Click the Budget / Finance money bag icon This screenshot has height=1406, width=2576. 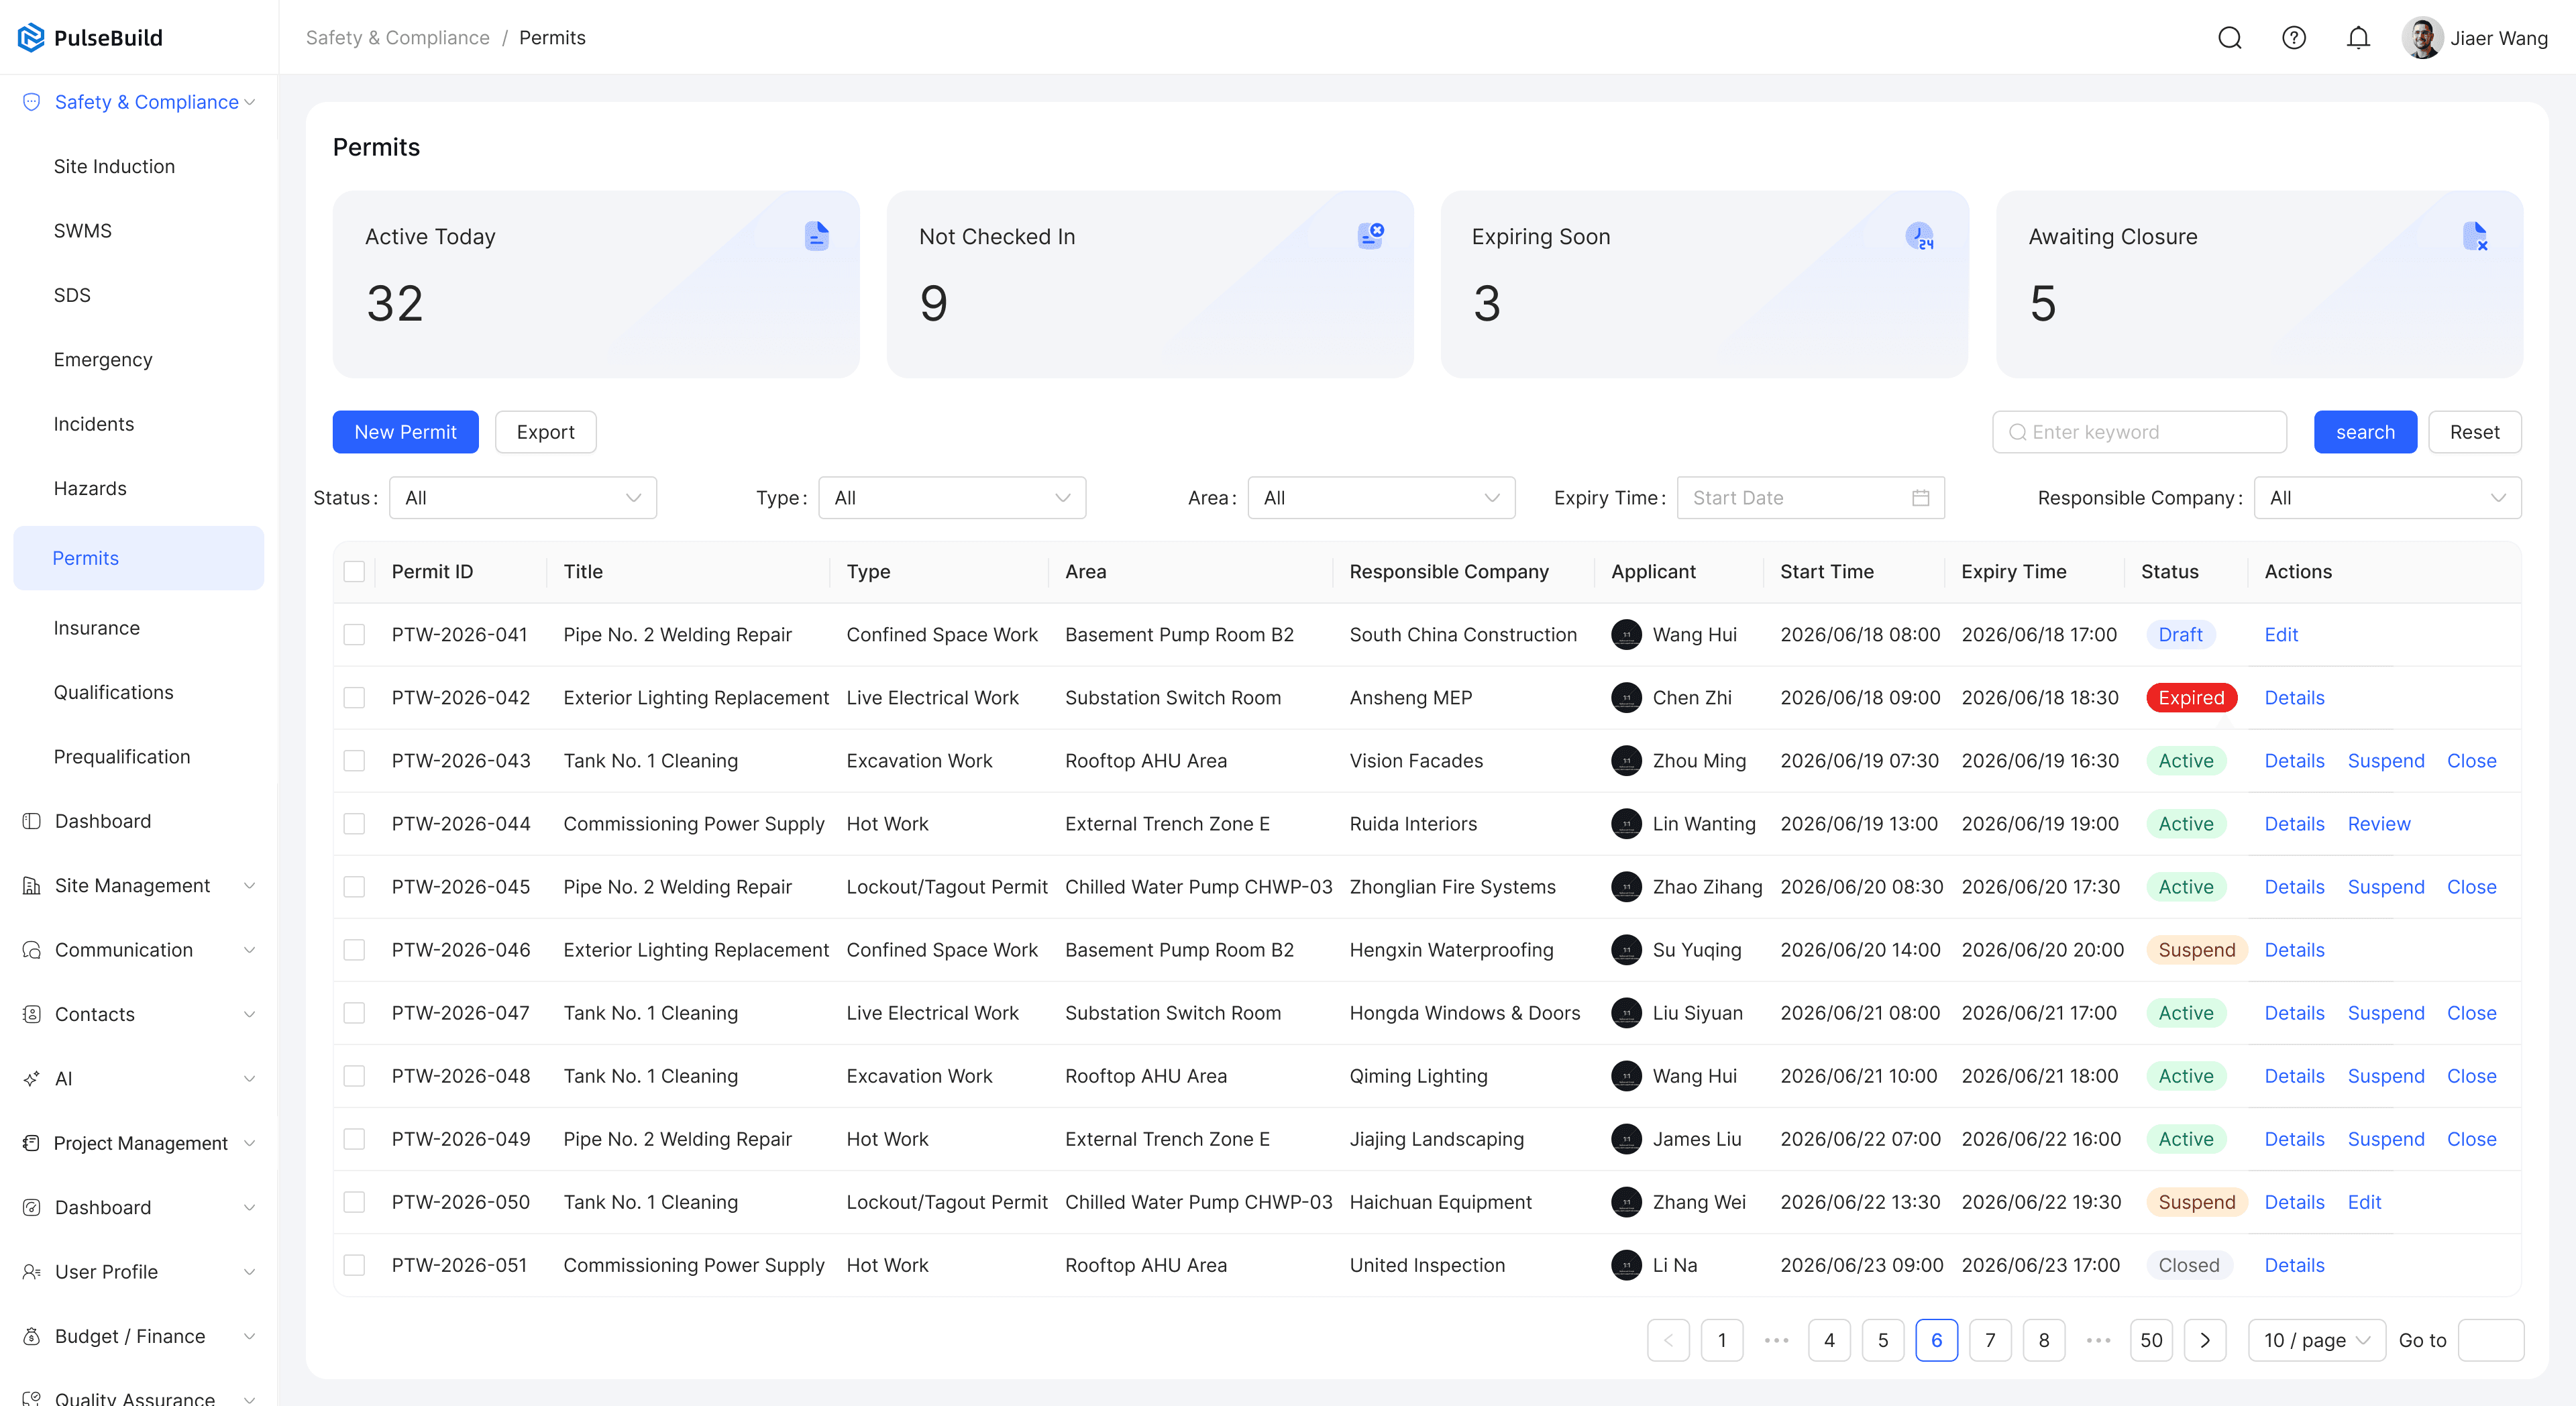31,1336
